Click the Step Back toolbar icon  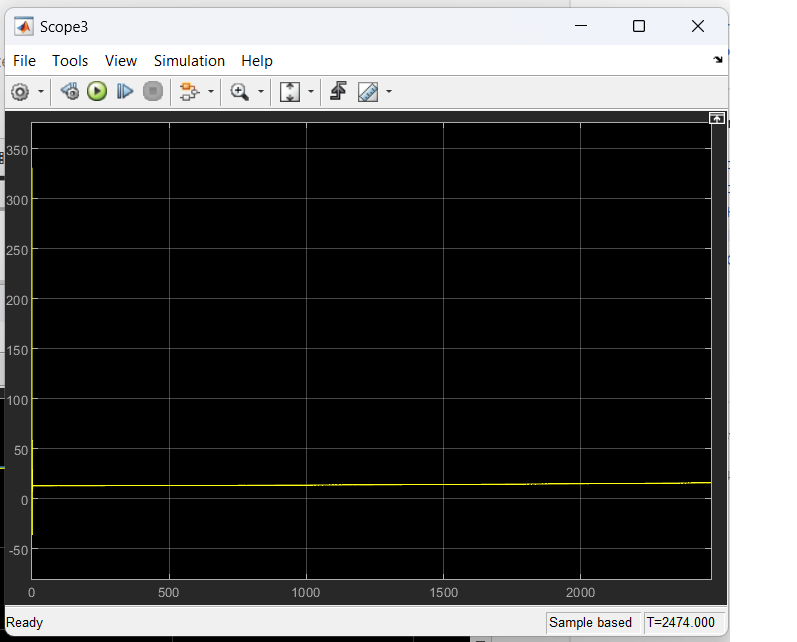pyautogui.click(x=70, y=91)
